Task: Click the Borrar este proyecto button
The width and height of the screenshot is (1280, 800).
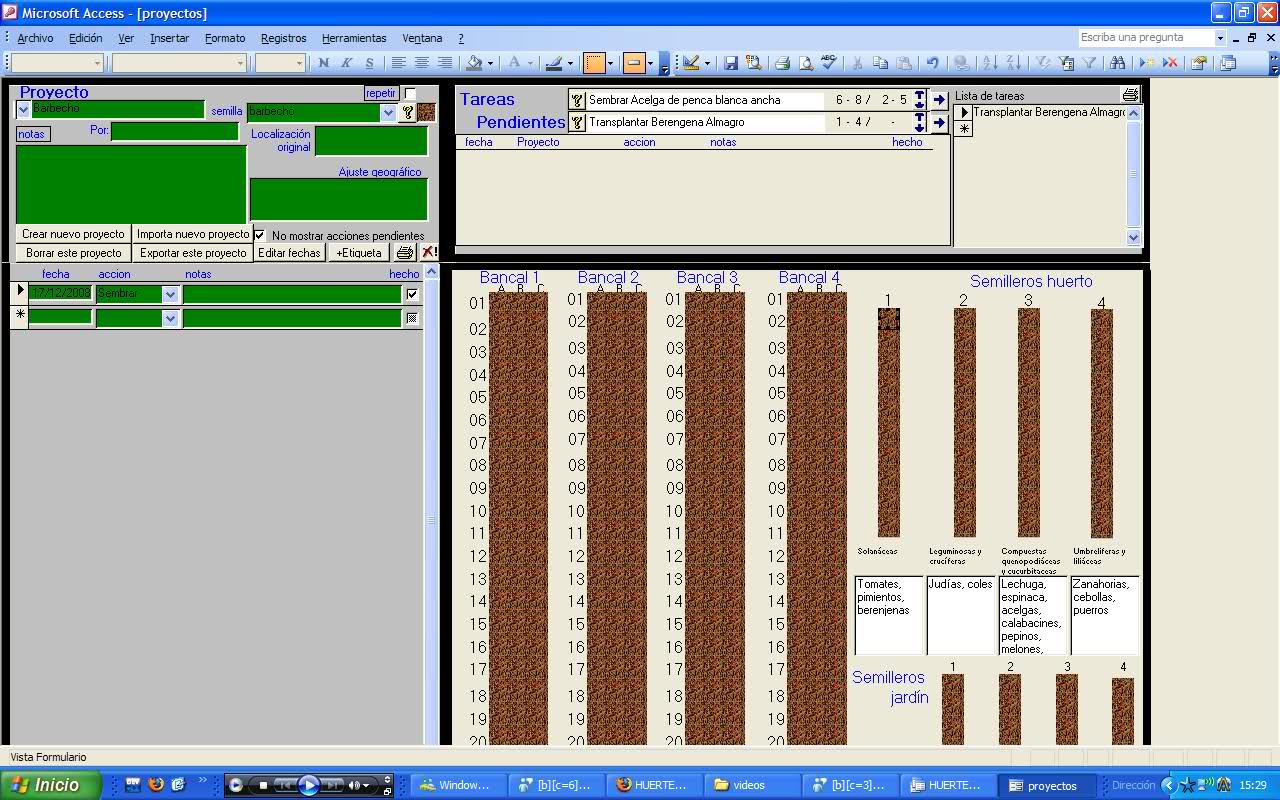Action: (x=74, y=253)
